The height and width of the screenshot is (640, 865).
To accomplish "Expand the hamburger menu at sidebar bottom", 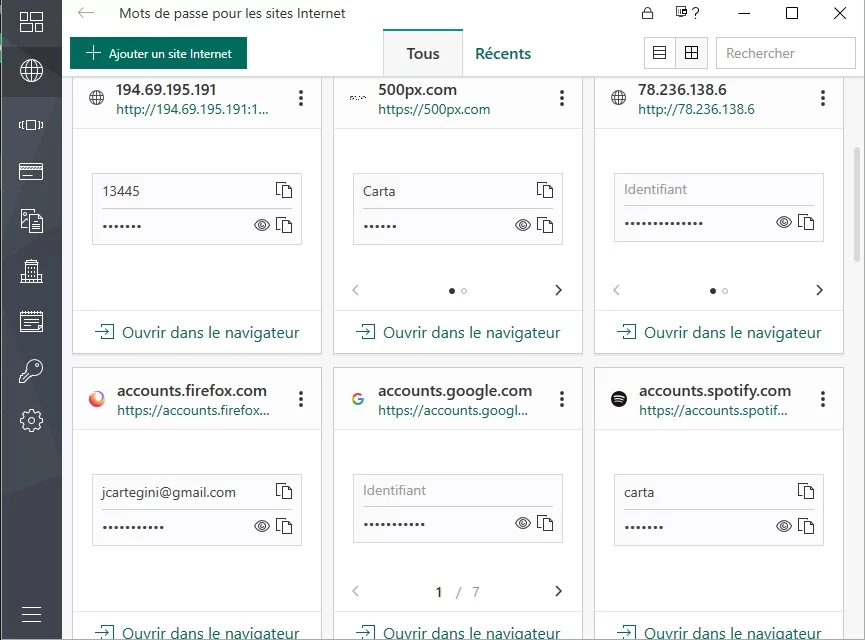I will tap(31, 614).
